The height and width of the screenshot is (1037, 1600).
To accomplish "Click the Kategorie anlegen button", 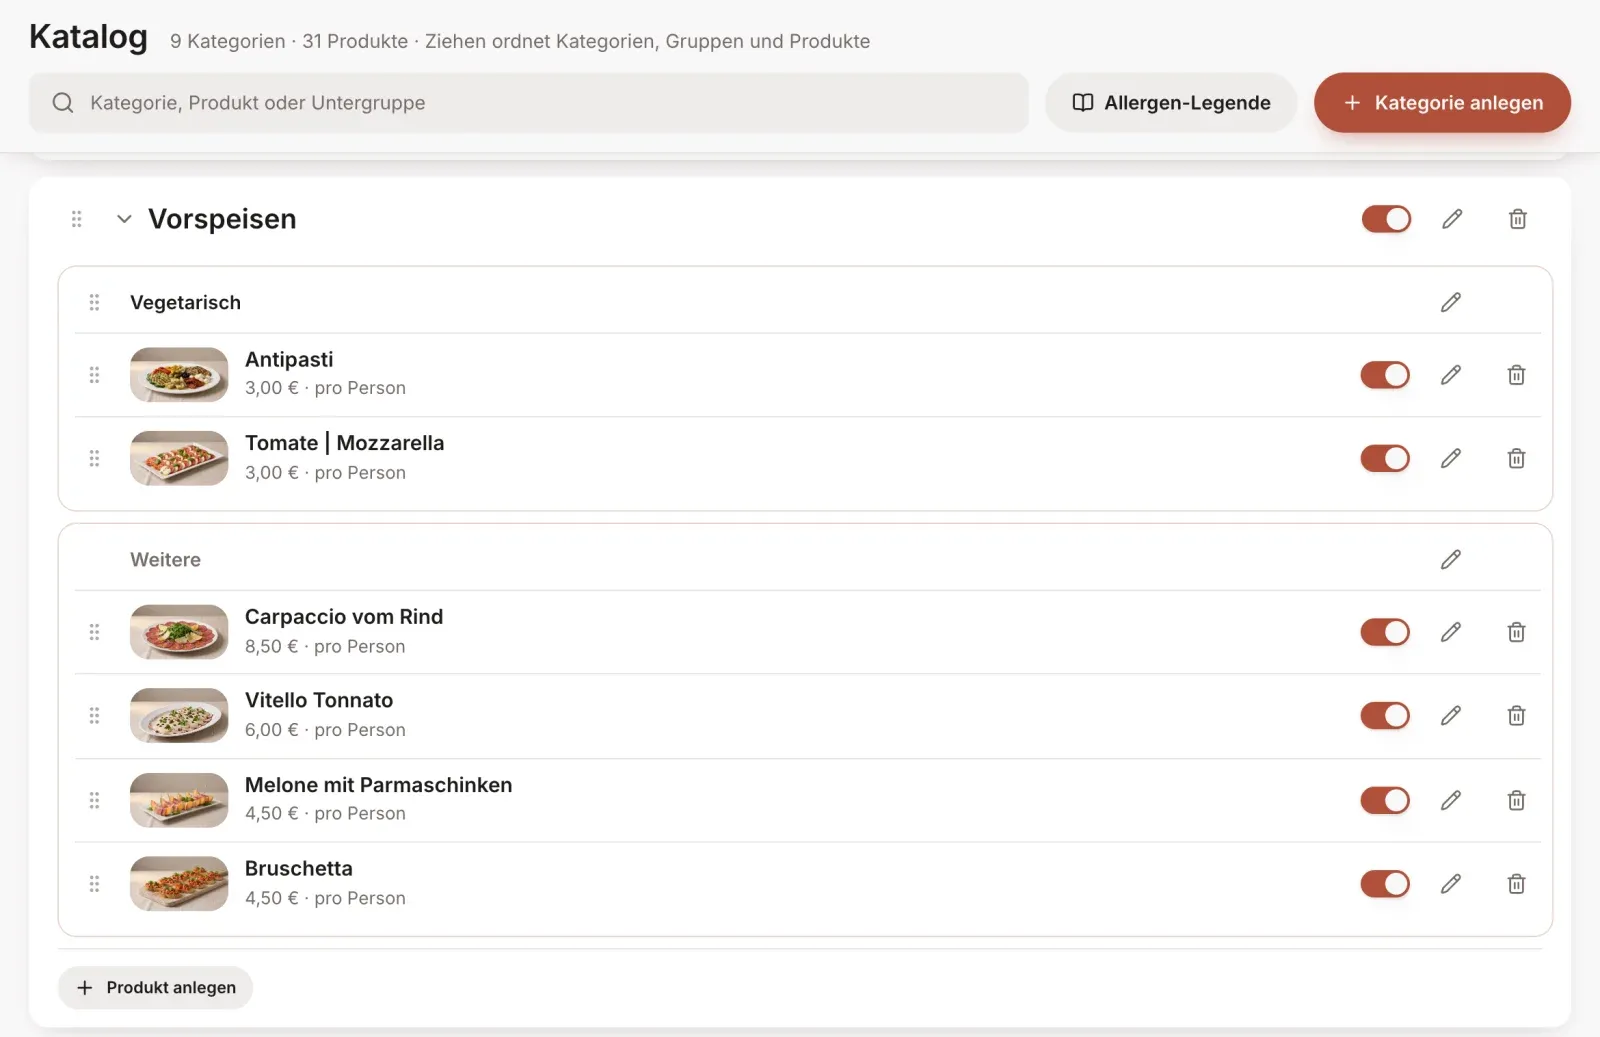I will pyautogui.click(x=1442, y=102).
